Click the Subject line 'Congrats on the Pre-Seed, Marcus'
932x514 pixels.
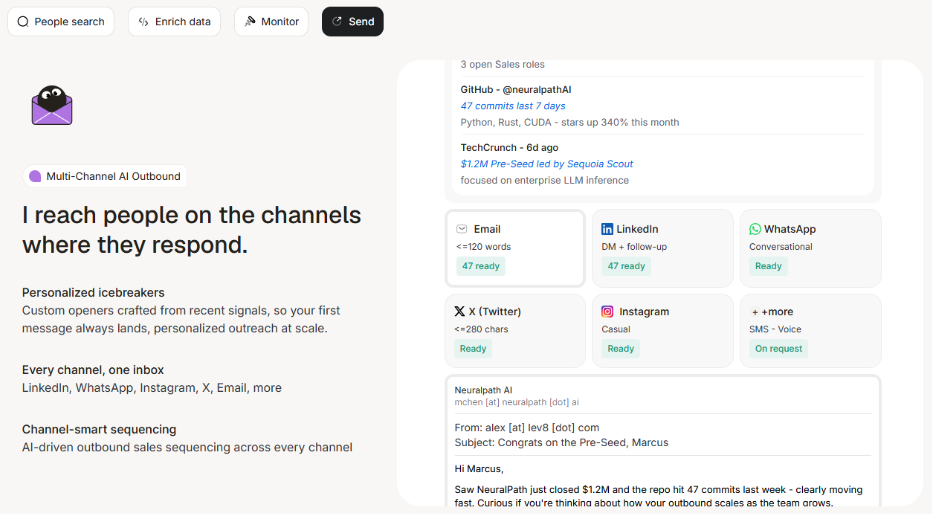(561, 443)
